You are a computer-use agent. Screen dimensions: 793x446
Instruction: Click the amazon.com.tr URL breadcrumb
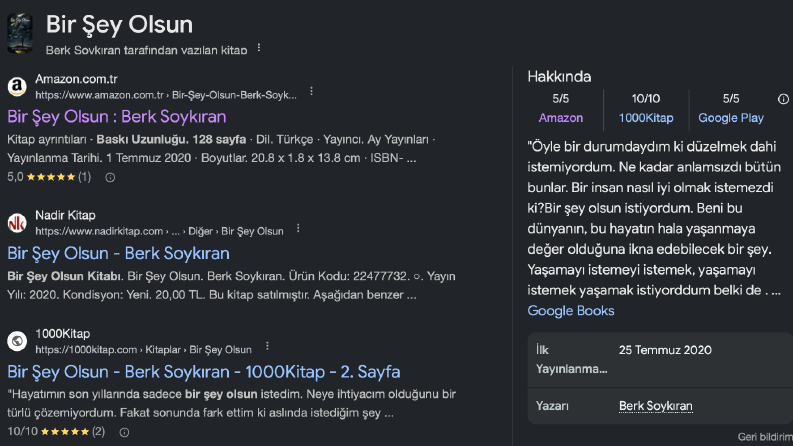point(166,95)
